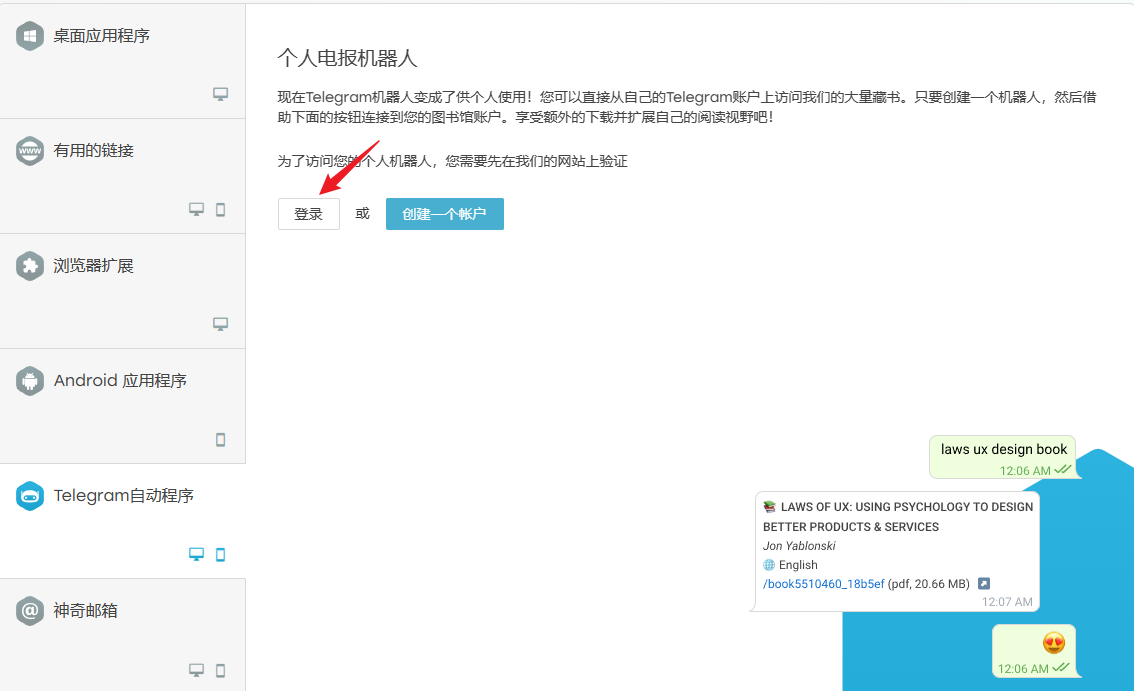Open the 有用的链接 sidebar section
Screen dimensions: 1134x691
point(94,151)
